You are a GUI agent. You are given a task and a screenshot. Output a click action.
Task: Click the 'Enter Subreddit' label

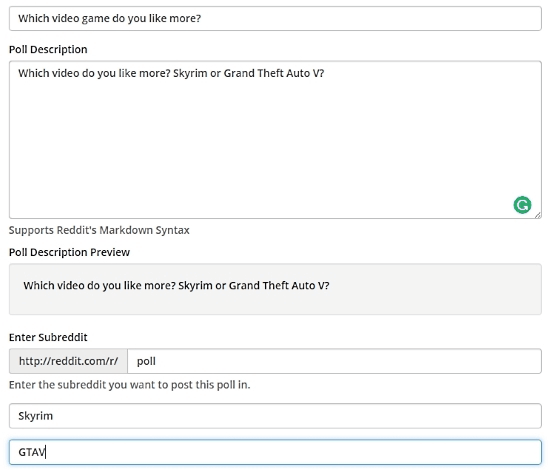[x=48, y=337]
